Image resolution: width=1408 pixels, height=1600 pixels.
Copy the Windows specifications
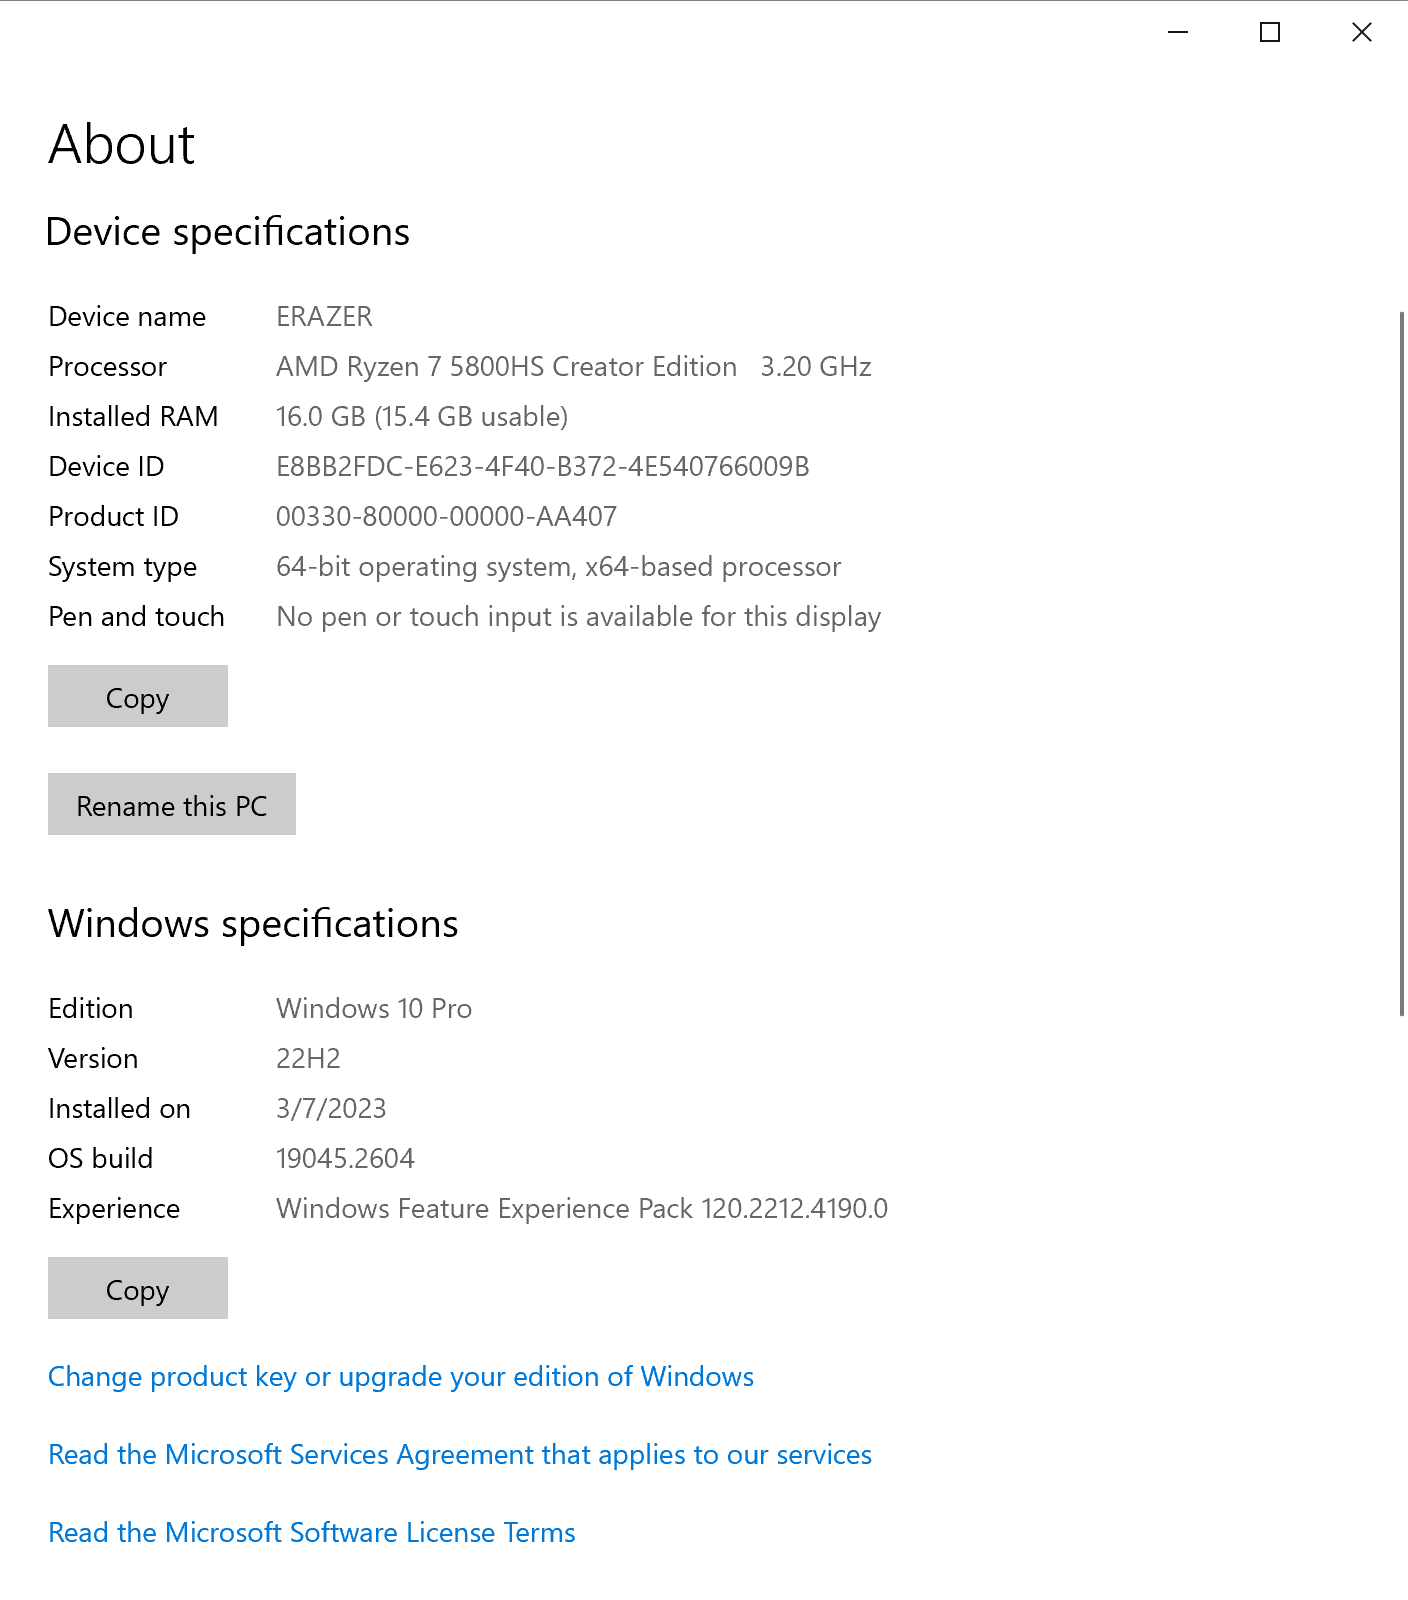point(138,1289)
